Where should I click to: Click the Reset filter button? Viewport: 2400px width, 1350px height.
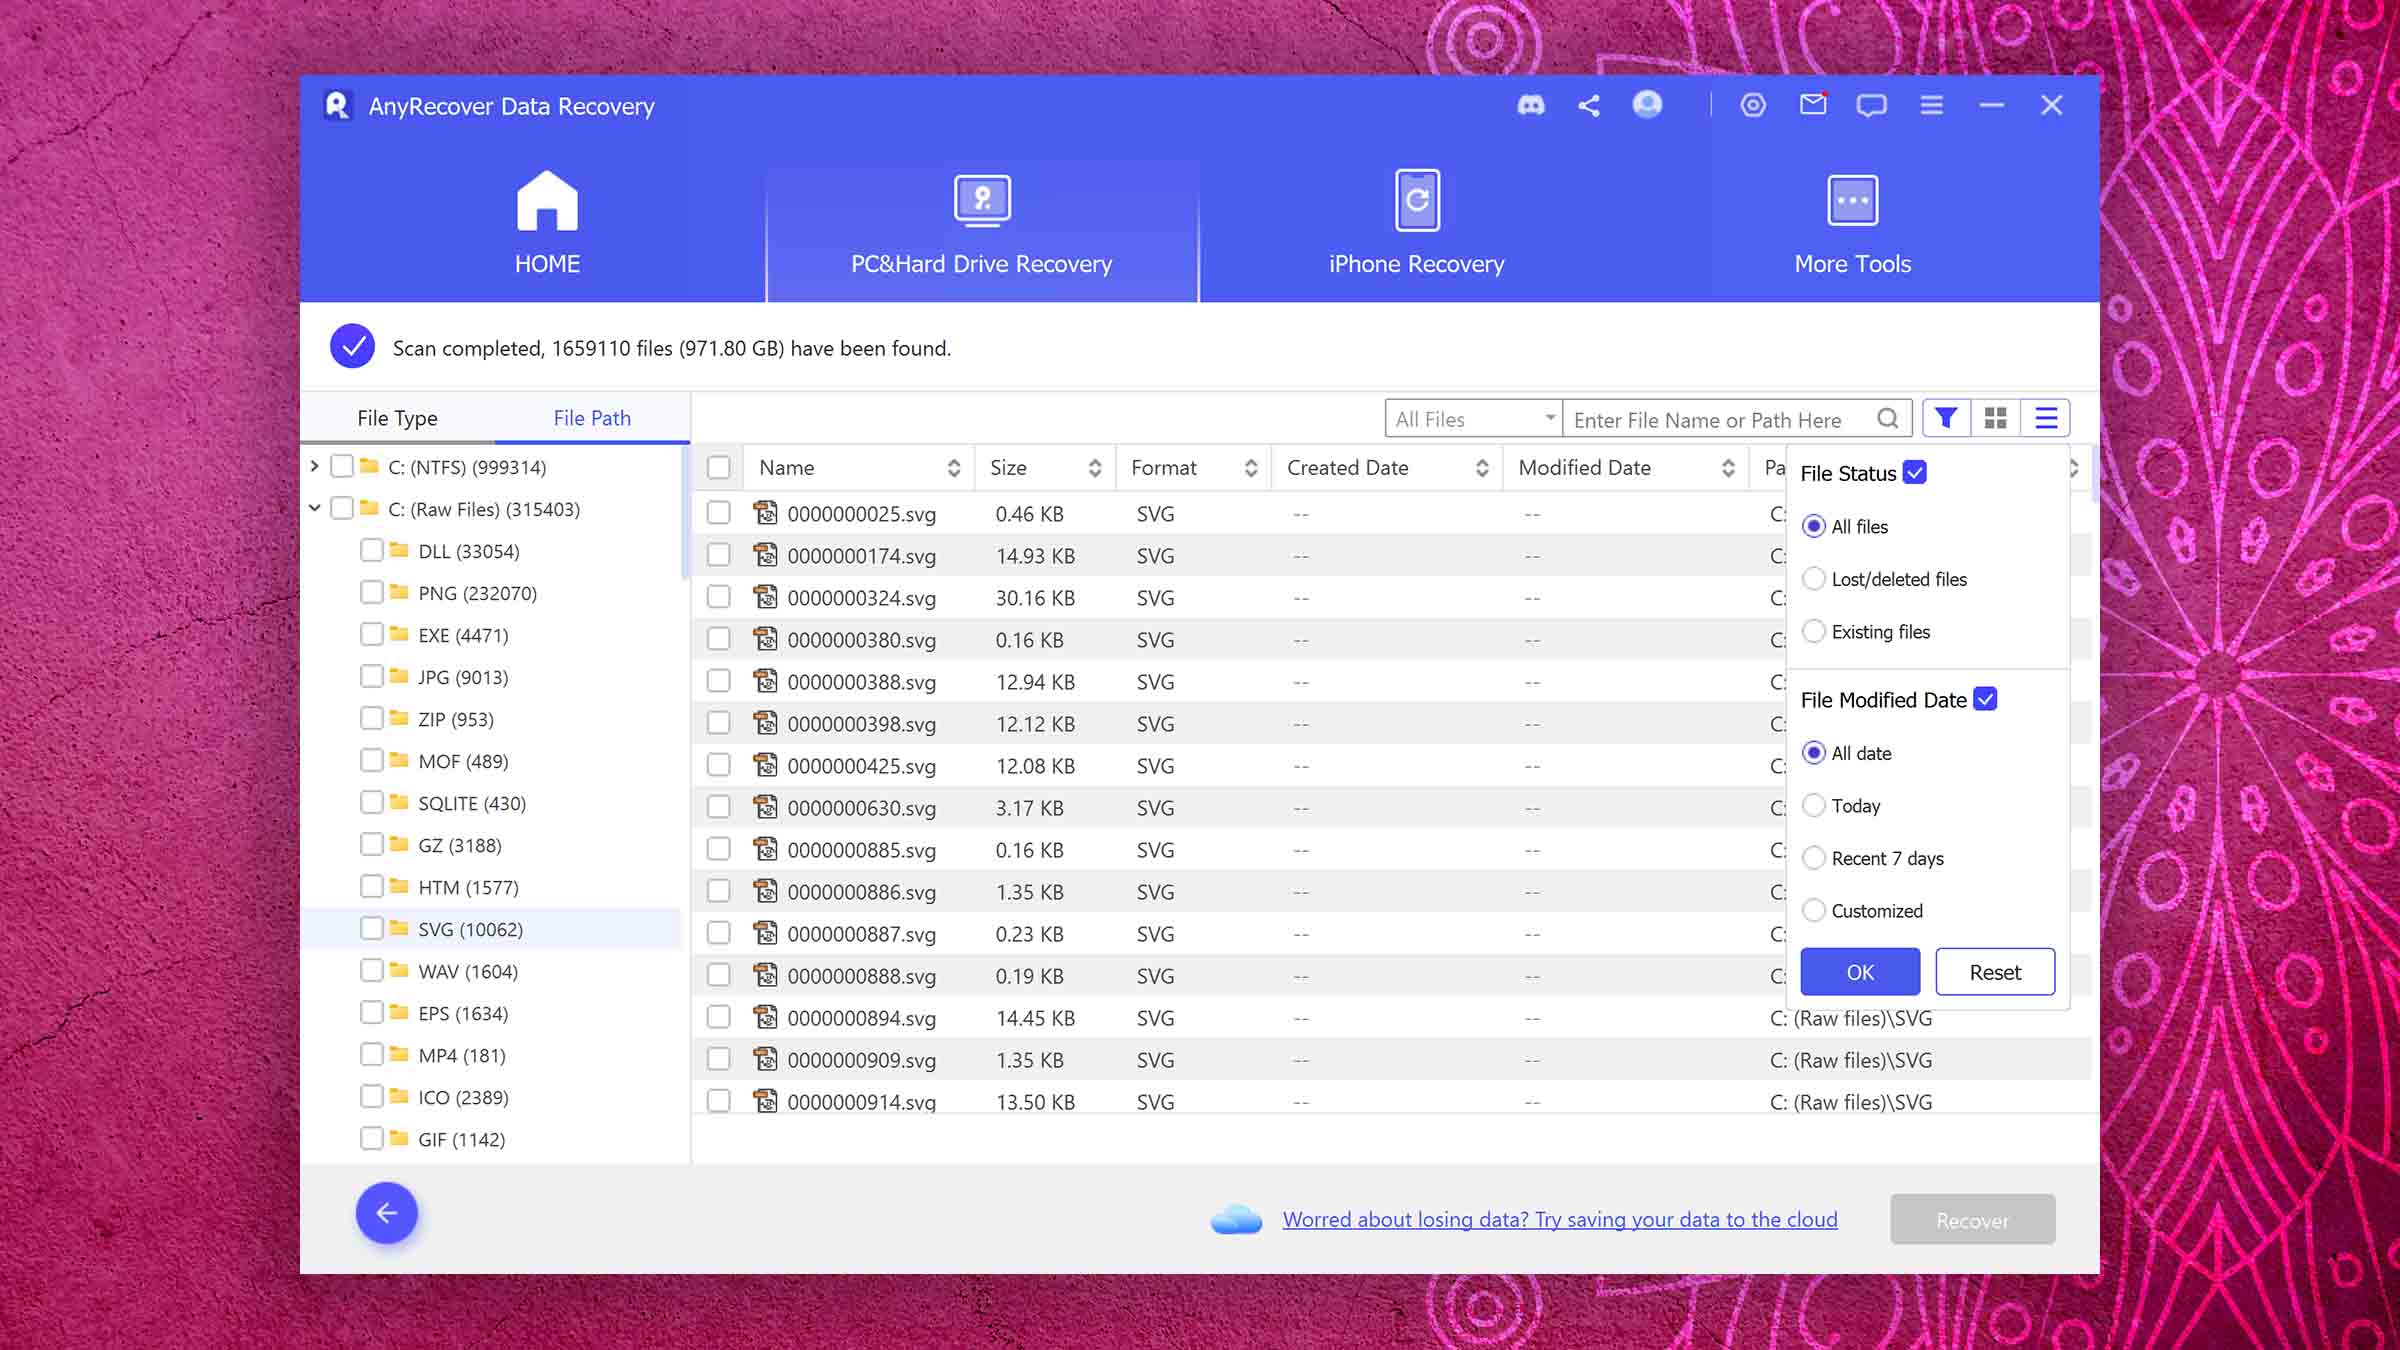click(x=1995, y=972)
